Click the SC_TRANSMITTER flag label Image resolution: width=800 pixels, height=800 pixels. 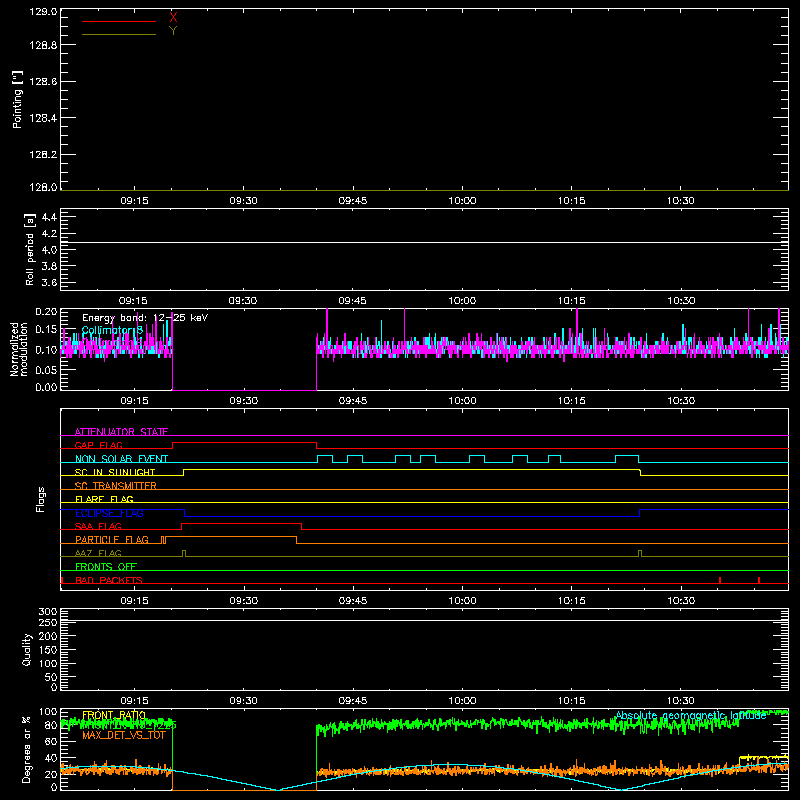(x=116, y=486)
